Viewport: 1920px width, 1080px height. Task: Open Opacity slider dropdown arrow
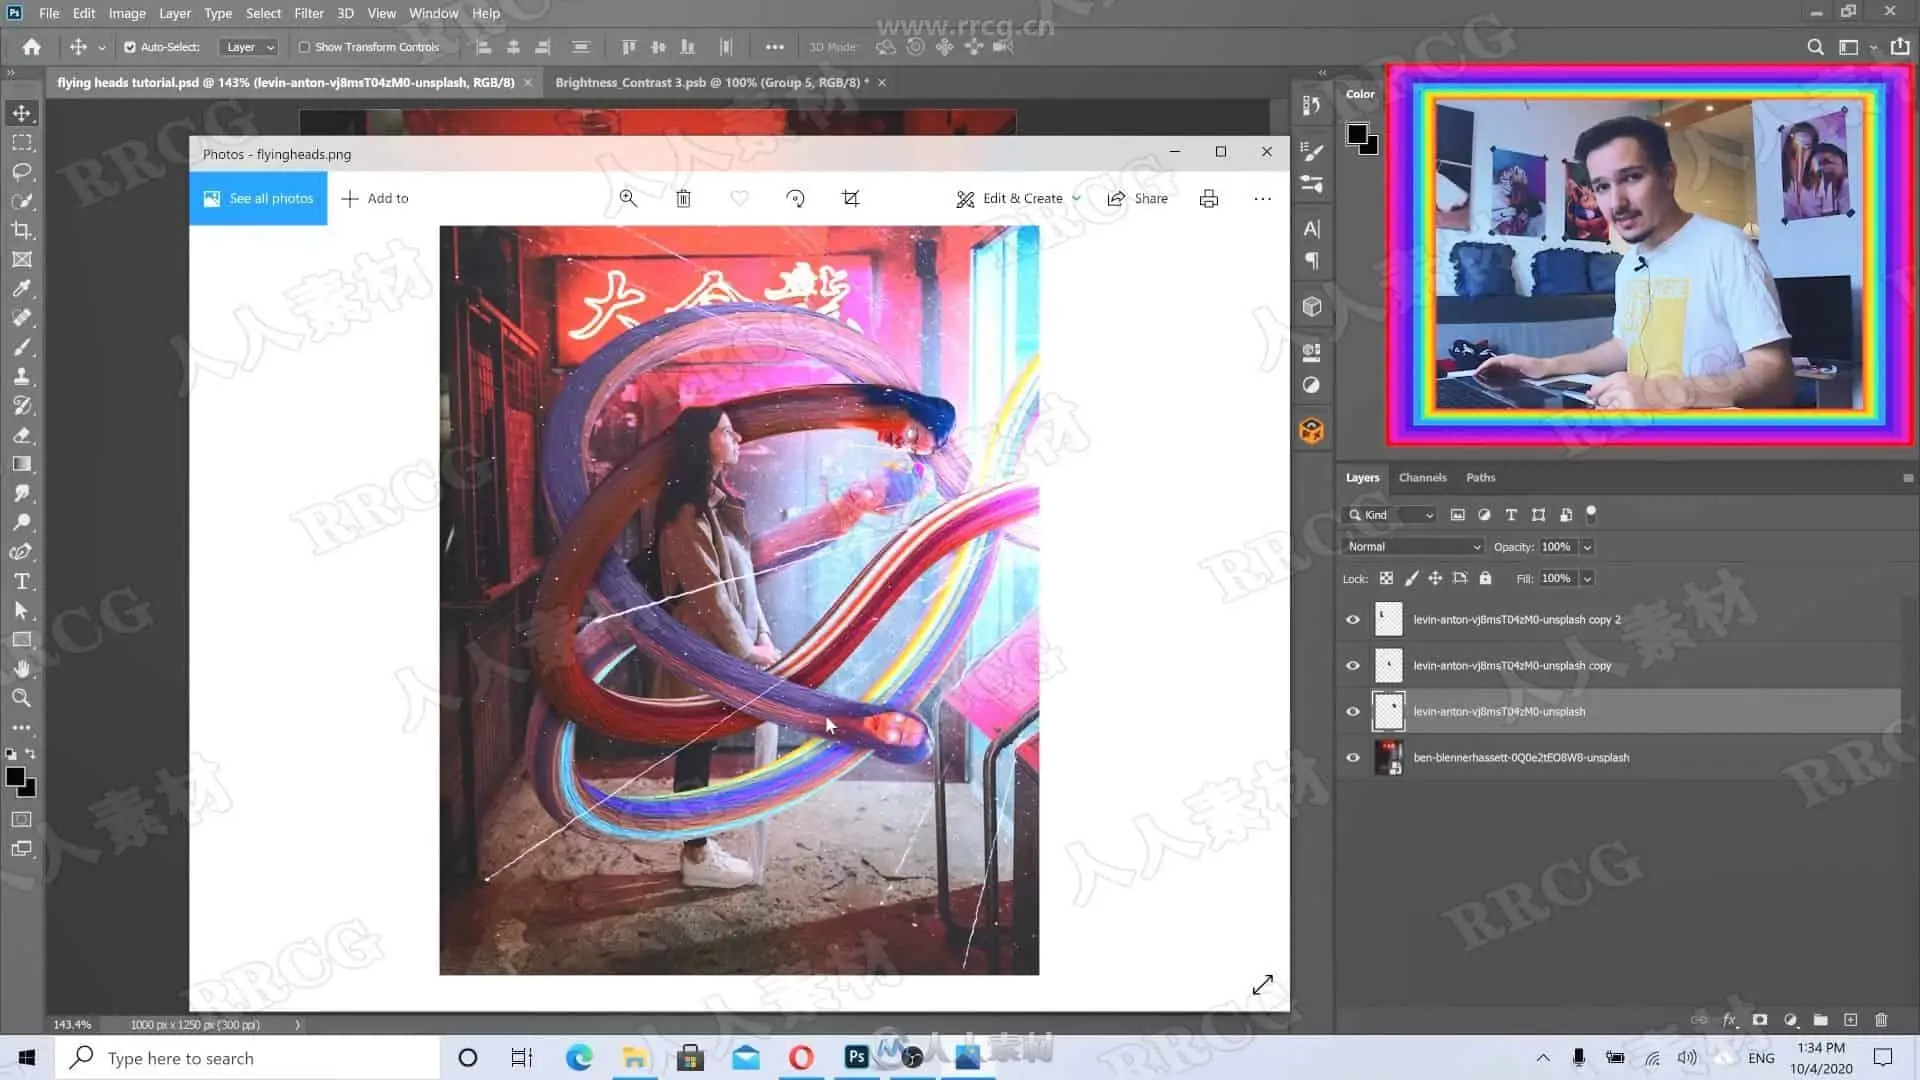[1587, 547]
